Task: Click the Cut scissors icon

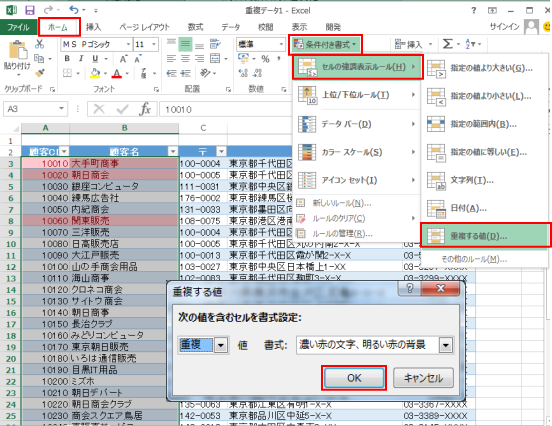Action: click(x=39, y=44)
